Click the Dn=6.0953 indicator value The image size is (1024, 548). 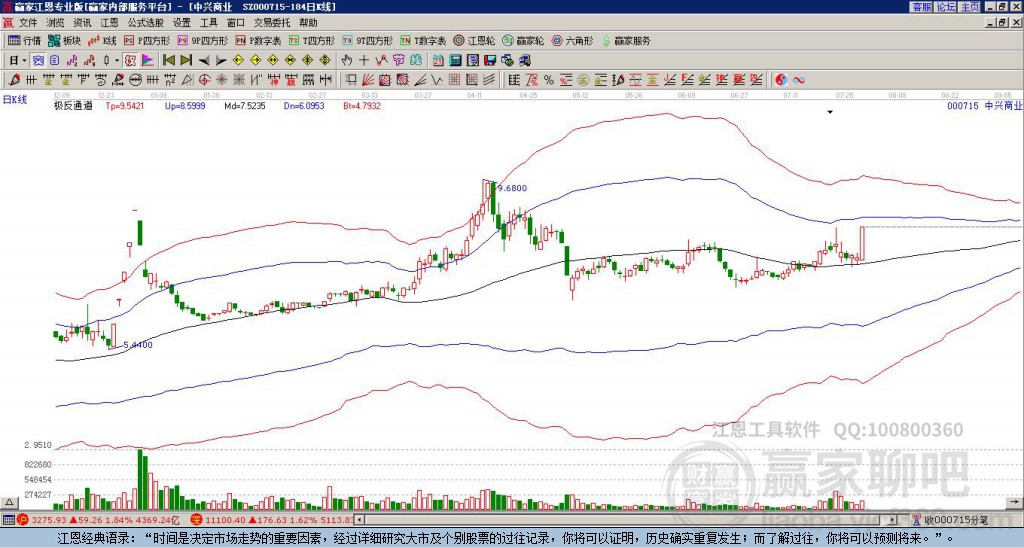click(x=304, y=105)
